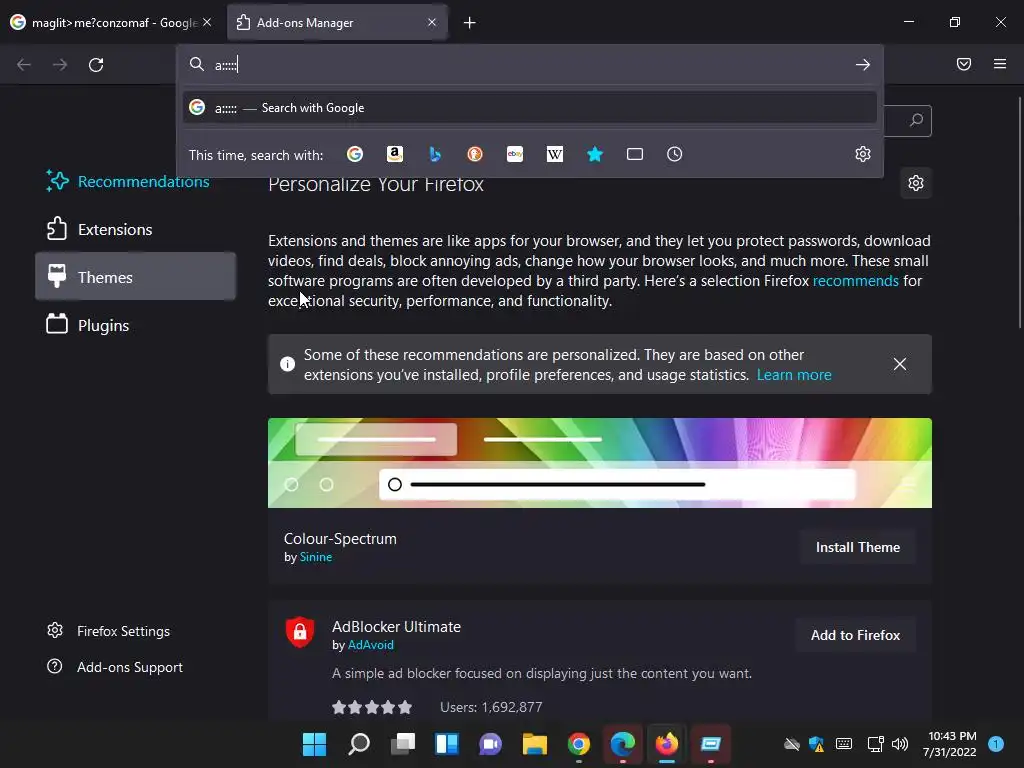
Task: Search with Google icon in one-off search row
Action: [355, 154]
